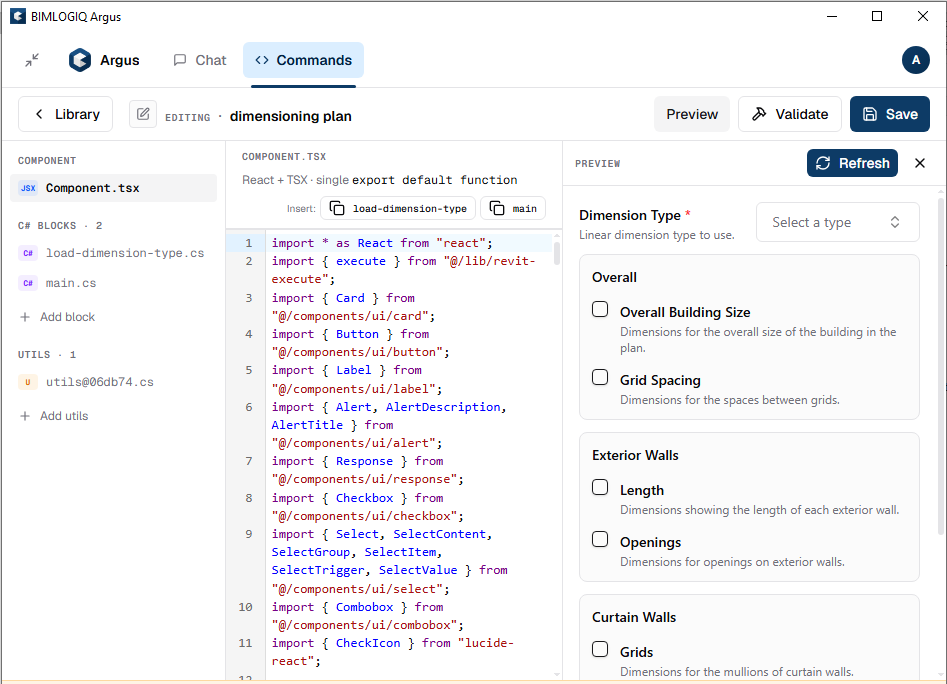
Task: Click the back chevron on Library
Action: pyautogui.click(x=39, y=114)
